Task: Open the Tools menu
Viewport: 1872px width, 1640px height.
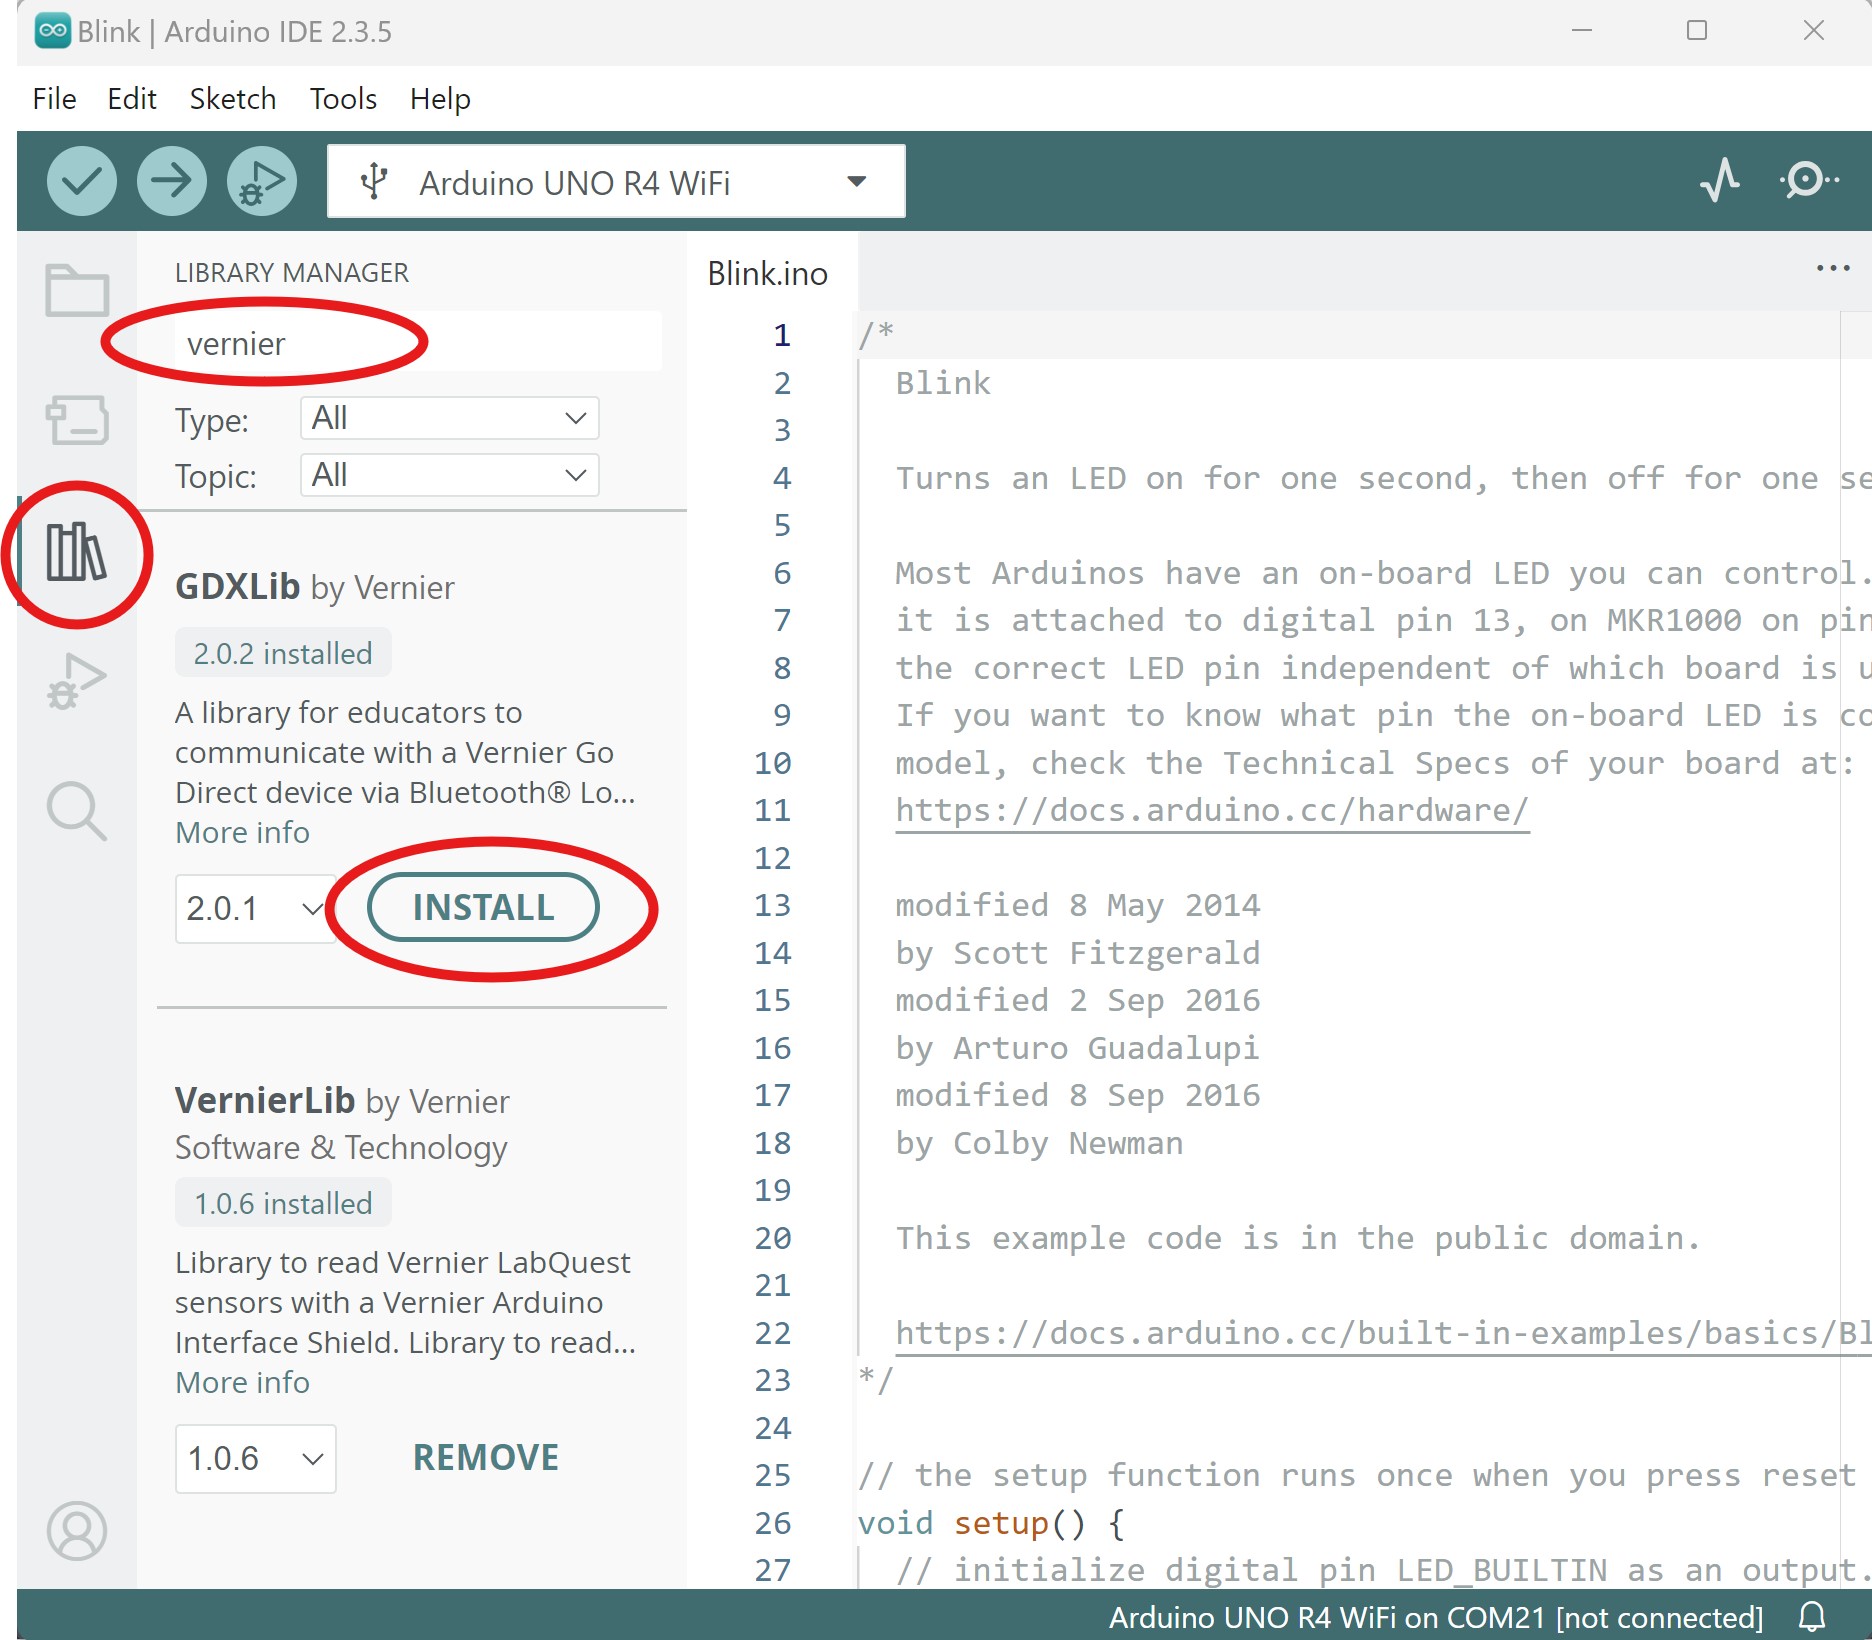Action: click(343, 99)
